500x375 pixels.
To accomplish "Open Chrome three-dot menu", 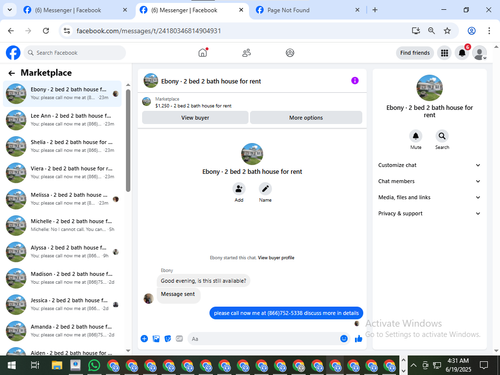I will (x=489, y=31).
